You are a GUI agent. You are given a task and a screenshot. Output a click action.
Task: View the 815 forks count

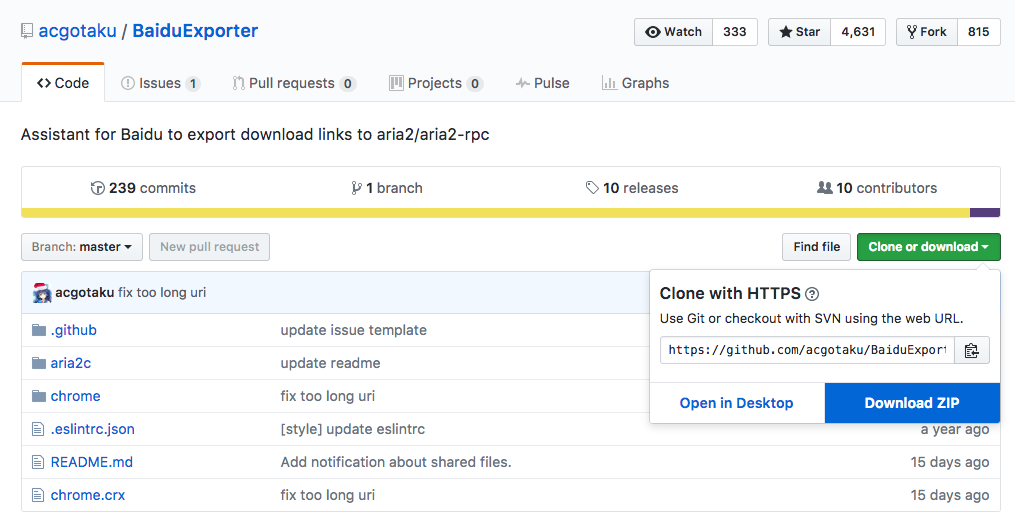pyautogui.click(x=978, y=32)
